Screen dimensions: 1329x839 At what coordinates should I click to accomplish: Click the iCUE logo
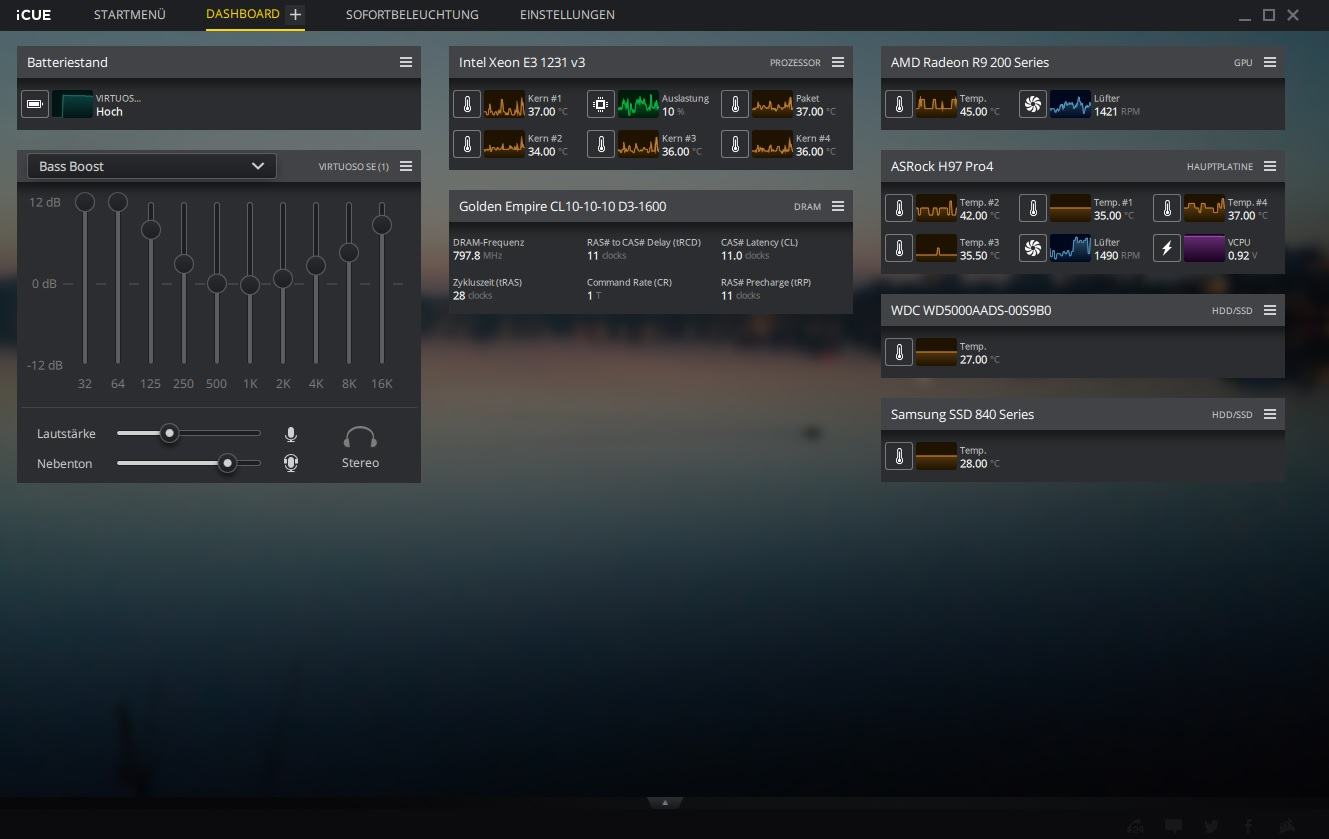coord(34,15)
